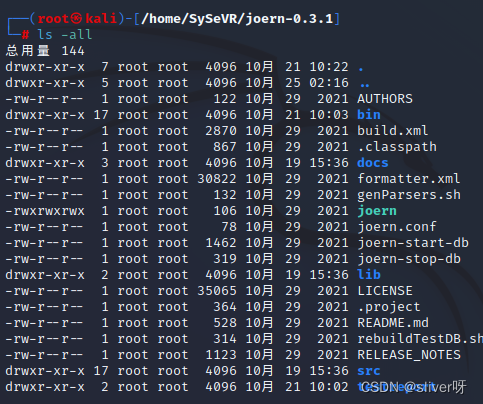Select the 'bin' directory name

[369, 115]
